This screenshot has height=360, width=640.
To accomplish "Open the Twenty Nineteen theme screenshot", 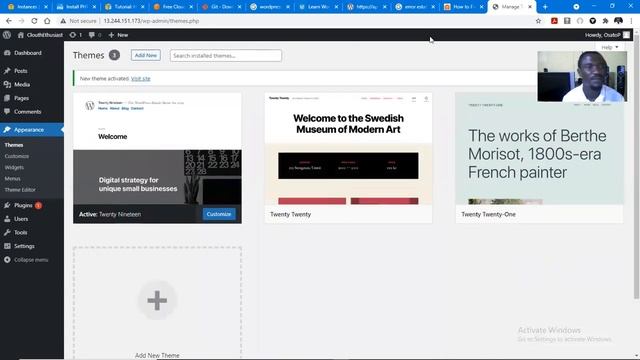I will click(x=157, y=149).
